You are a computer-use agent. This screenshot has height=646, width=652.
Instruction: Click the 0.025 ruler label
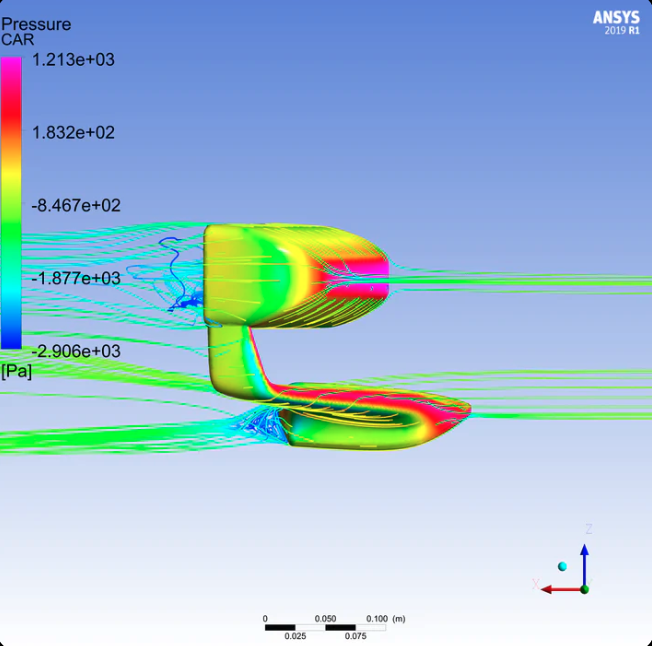(295, 636)
